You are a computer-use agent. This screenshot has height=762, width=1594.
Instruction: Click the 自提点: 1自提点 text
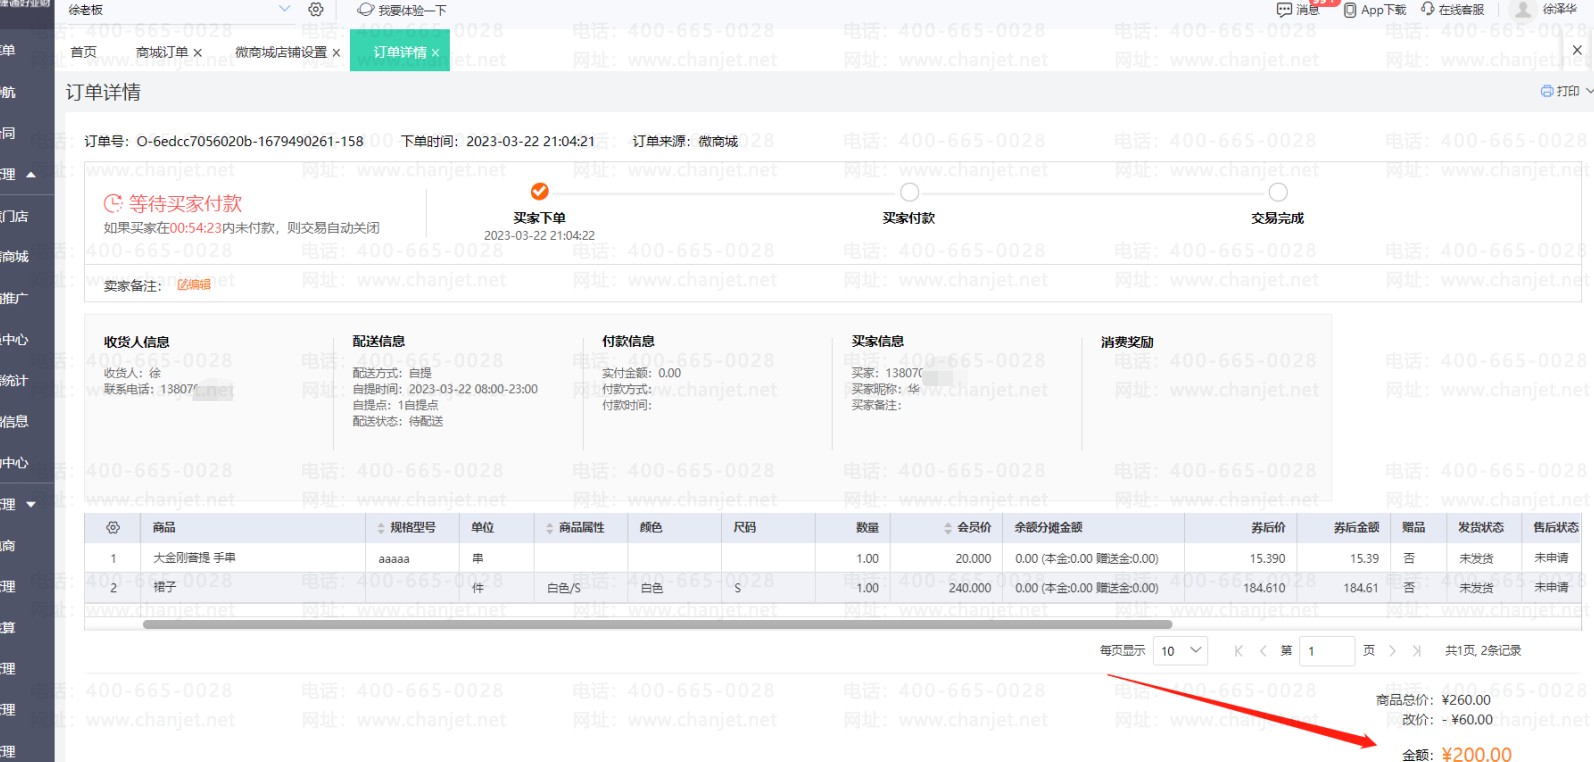tap(395, 405)
